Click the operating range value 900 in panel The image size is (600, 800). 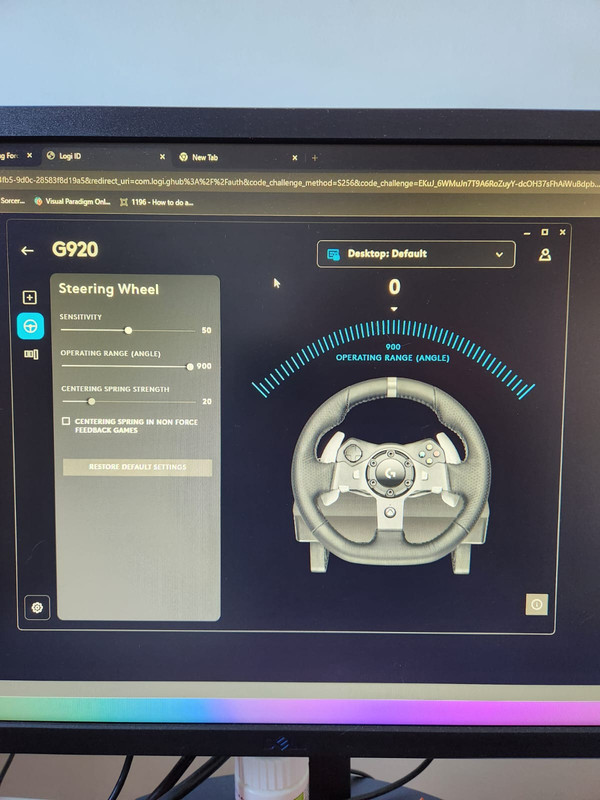pyautogui.click(x=204, y=366)
